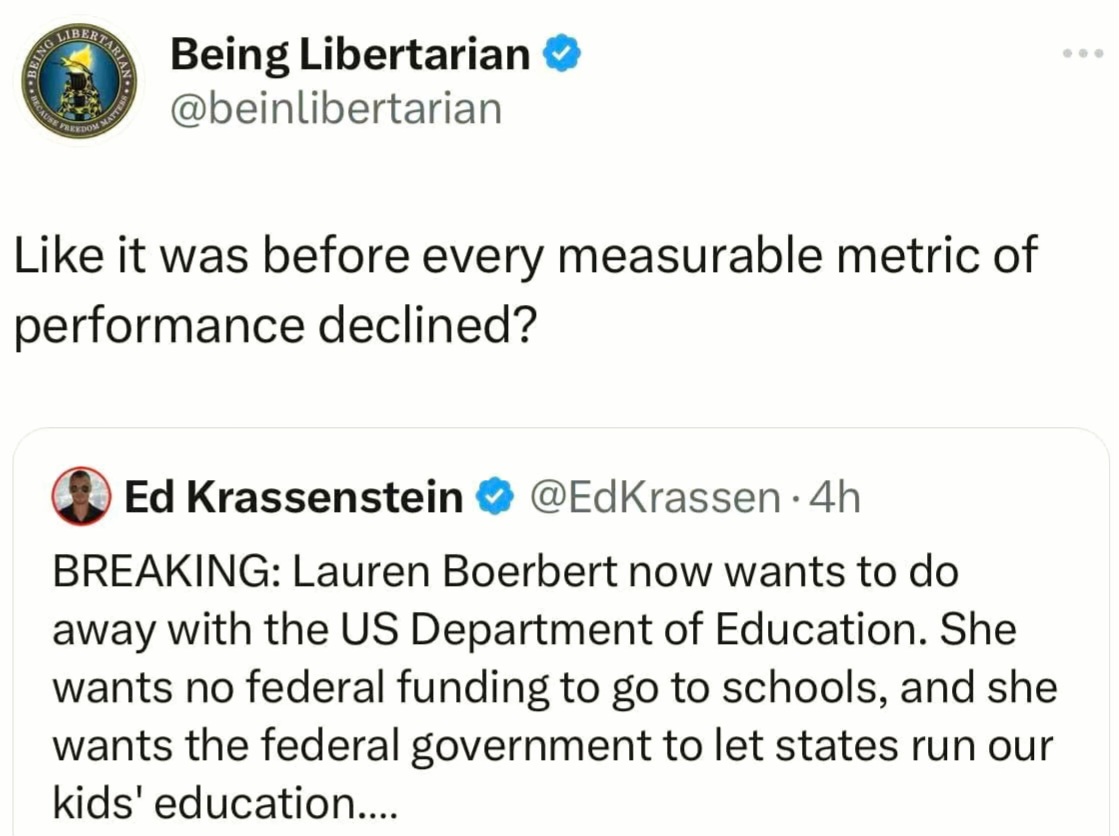Screen dimensions: 1119x836
Task: Open the Being Libertarian profile avatar
Action: point(79,81)
